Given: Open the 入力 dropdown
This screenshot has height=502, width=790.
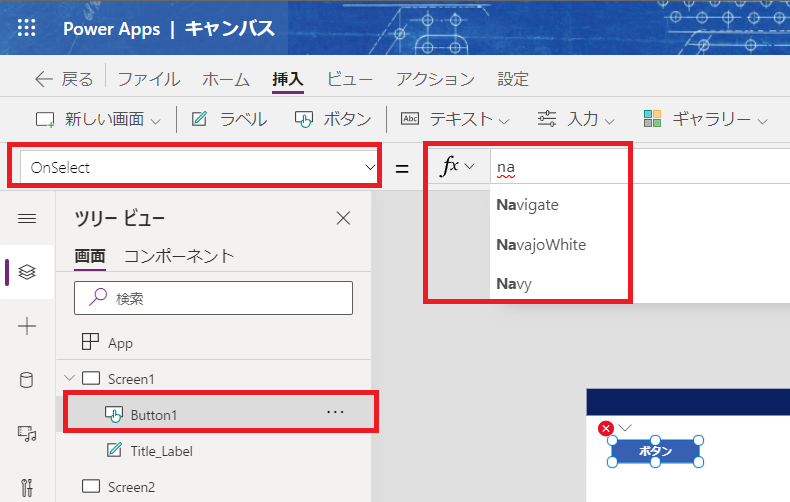Looking at the screenshot, I should pyautogui.click(x=576, y=119).
